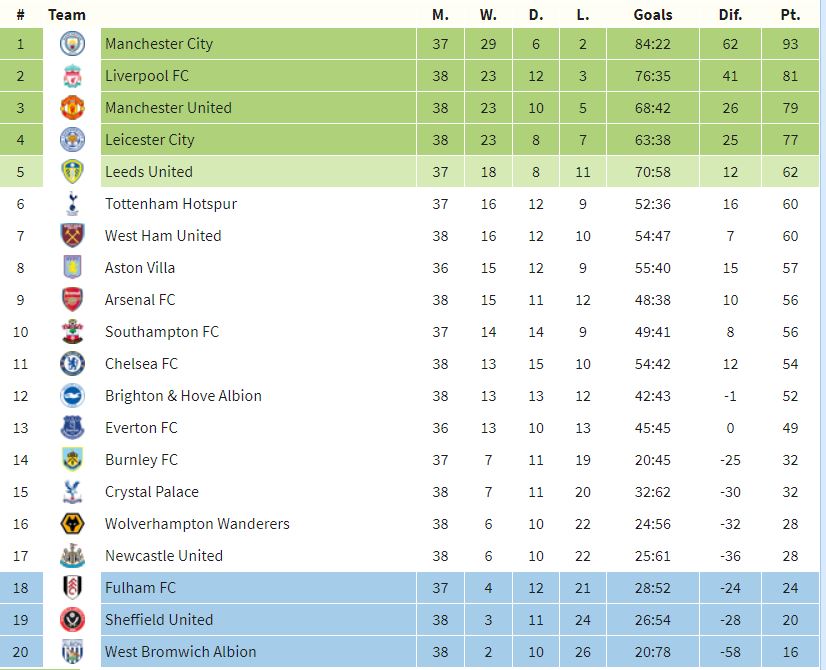Image resolution: width=826 pixels, height=670 pixels.
Task: Click the Goals column header
Action: 653,15
